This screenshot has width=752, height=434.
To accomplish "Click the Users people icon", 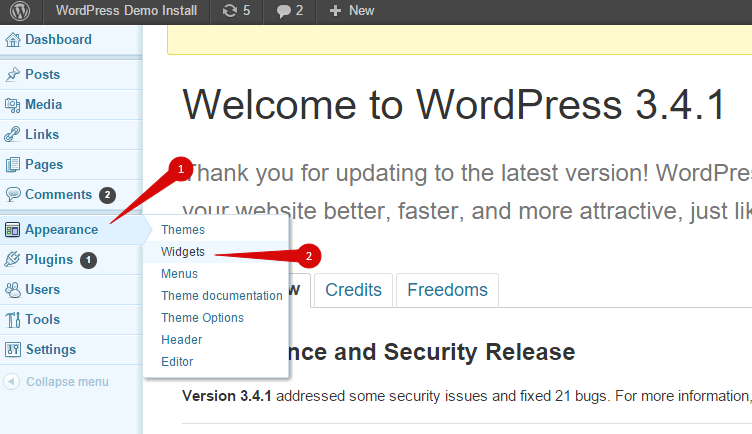I will click(x=13, y=290).
